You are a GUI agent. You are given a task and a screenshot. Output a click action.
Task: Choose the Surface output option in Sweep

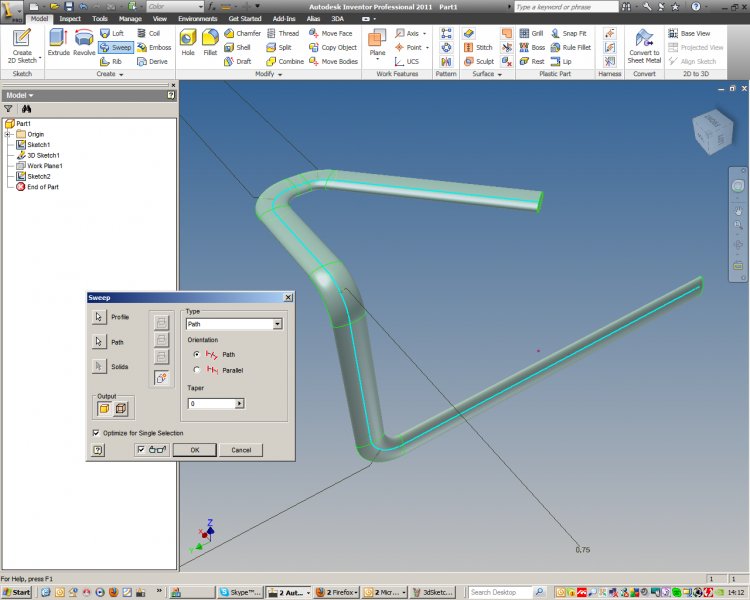click(120, 408)
